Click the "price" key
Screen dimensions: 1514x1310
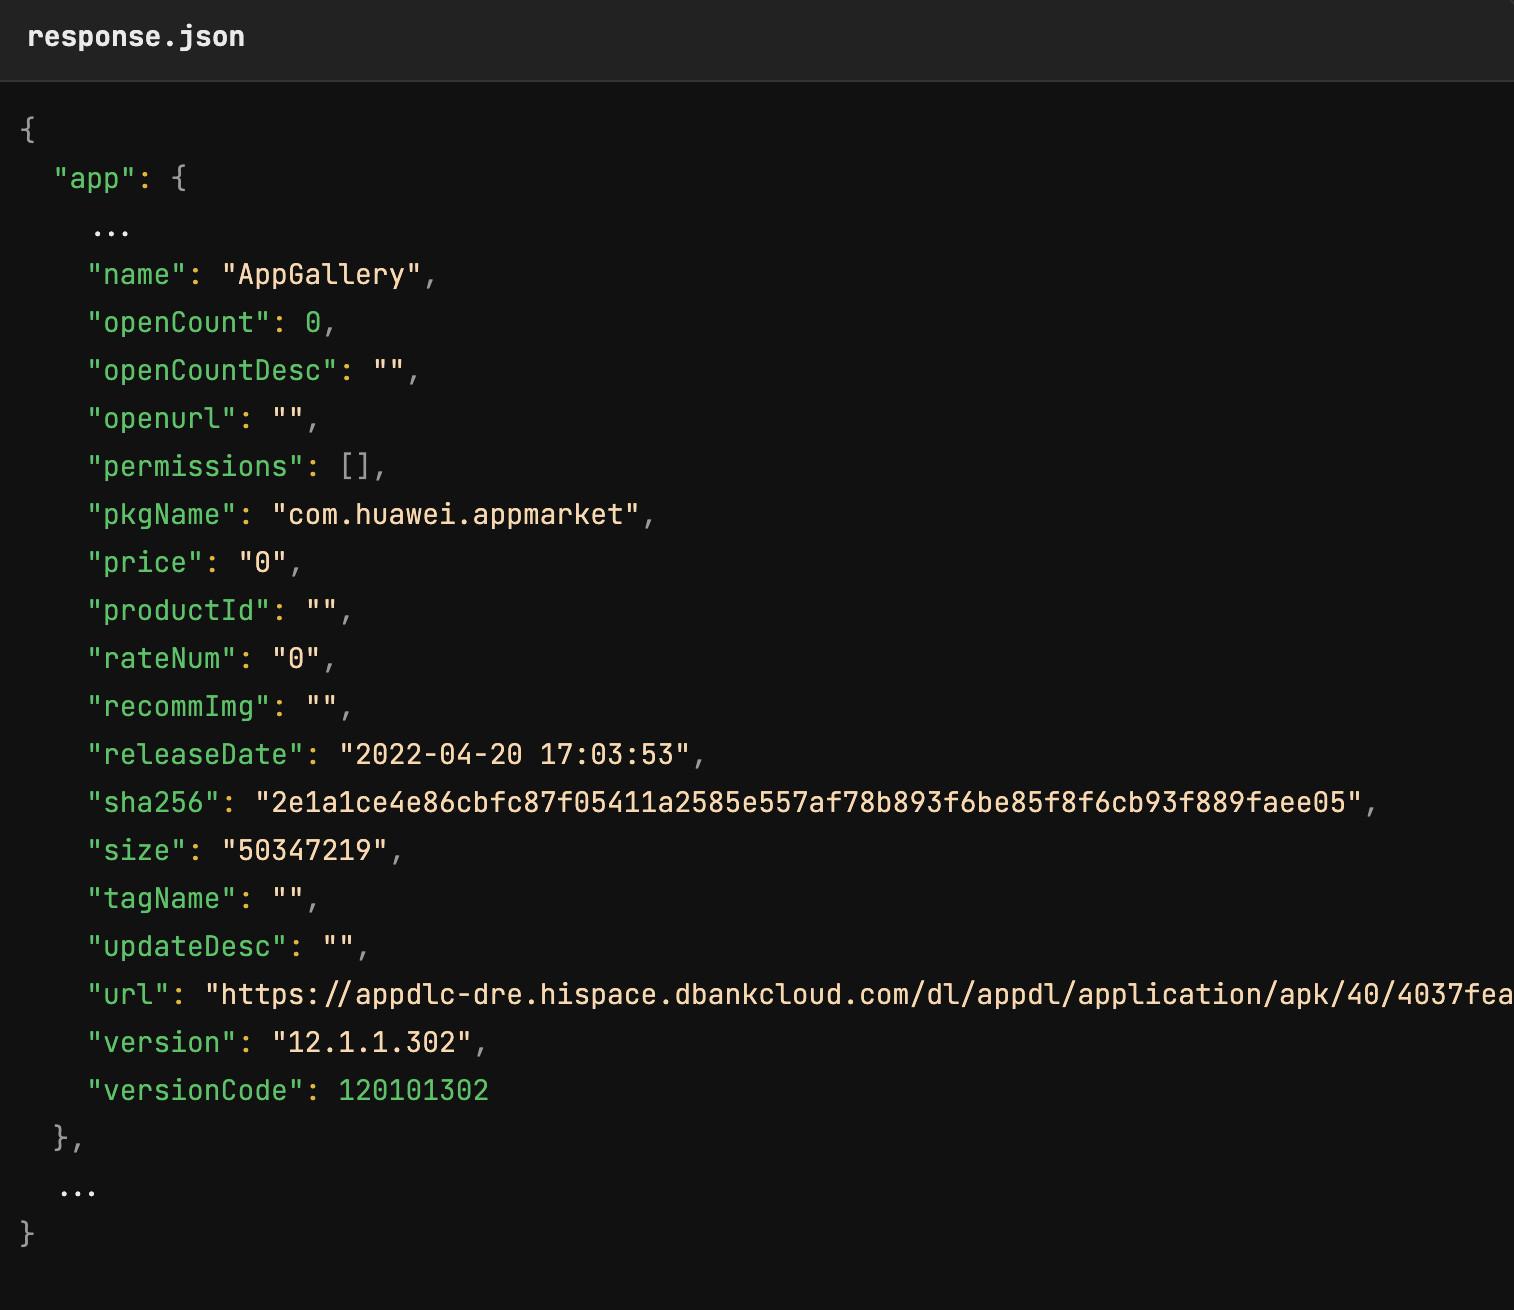point(145,563)
